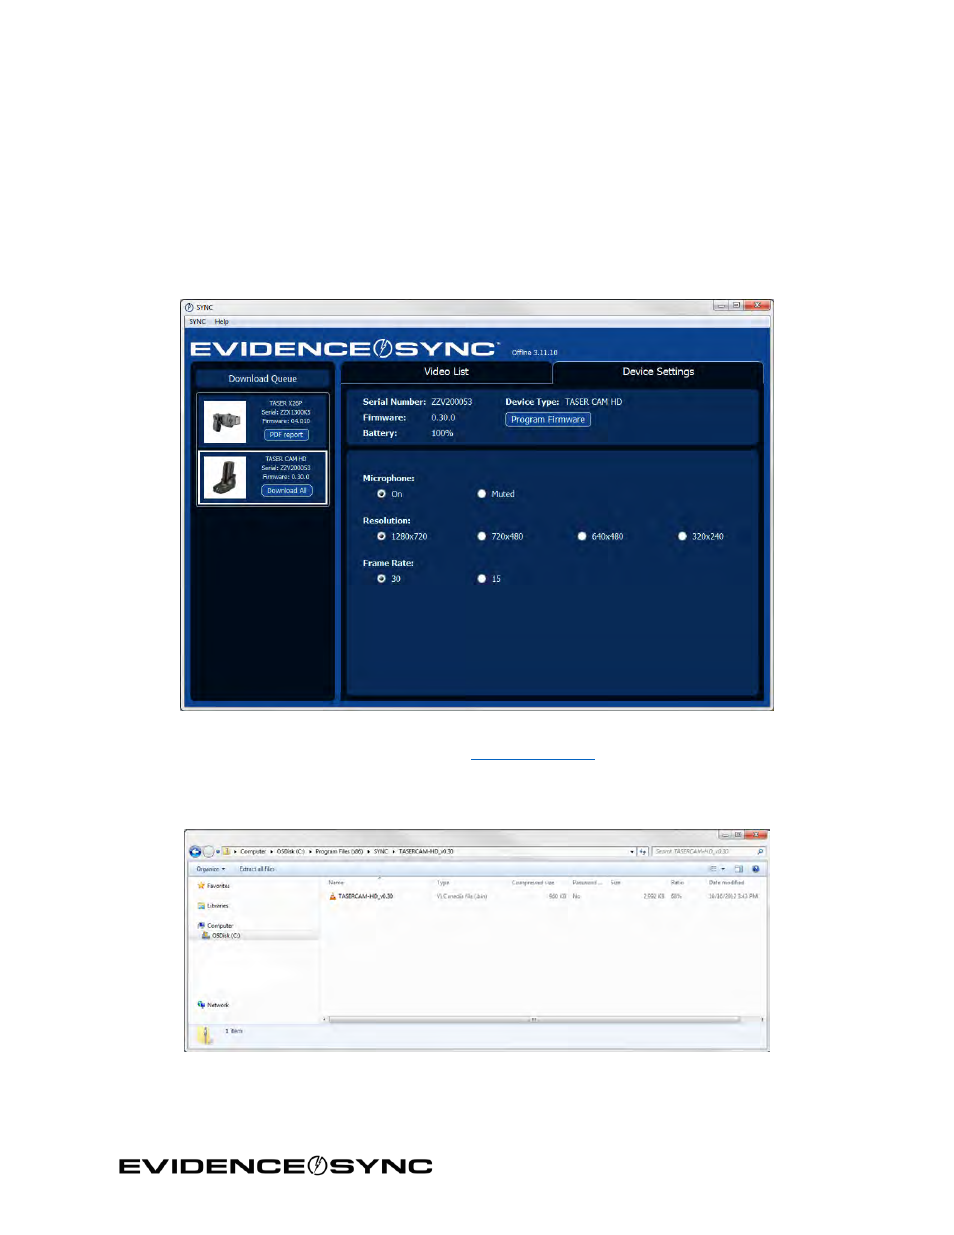Minimize the SYNC window

click(x=720, y=306)
